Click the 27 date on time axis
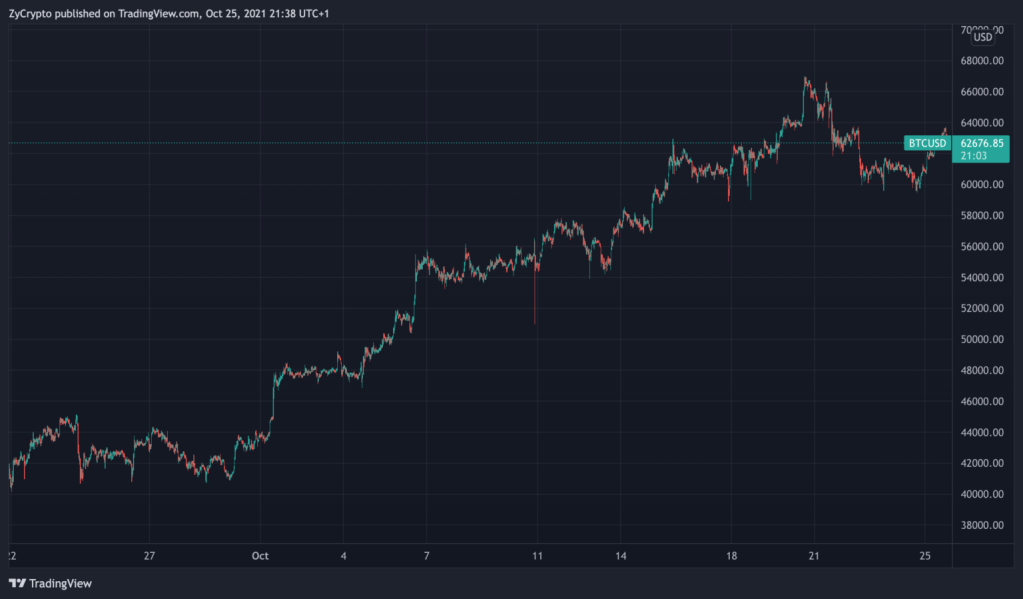The width and height of the screenshot is (1023, 599). pyautogui.click(x=150, y=555)
